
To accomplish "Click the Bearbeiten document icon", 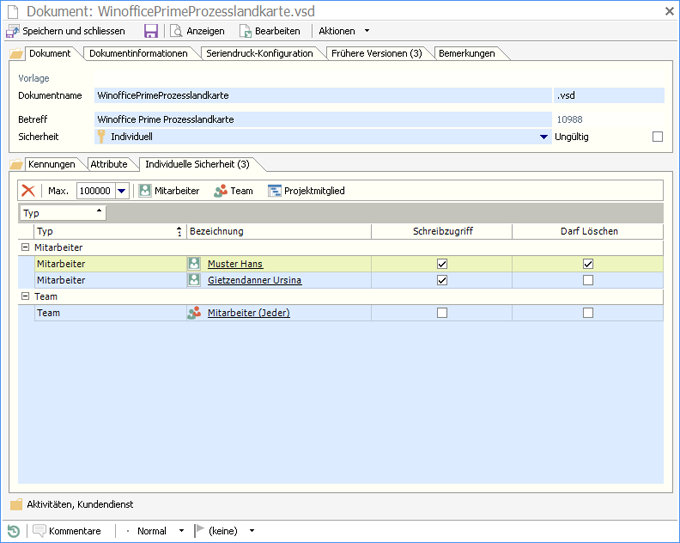I will [245, 31].
